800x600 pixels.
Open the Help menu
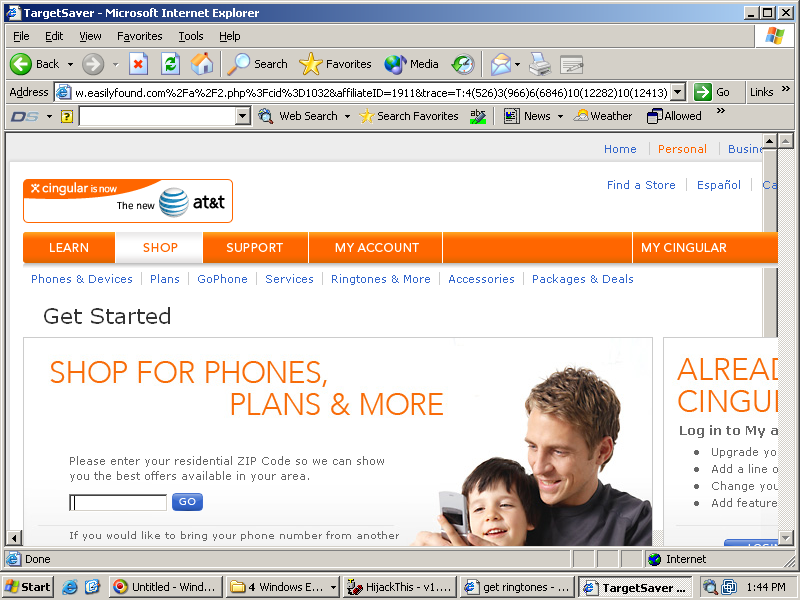click(230, 36)
